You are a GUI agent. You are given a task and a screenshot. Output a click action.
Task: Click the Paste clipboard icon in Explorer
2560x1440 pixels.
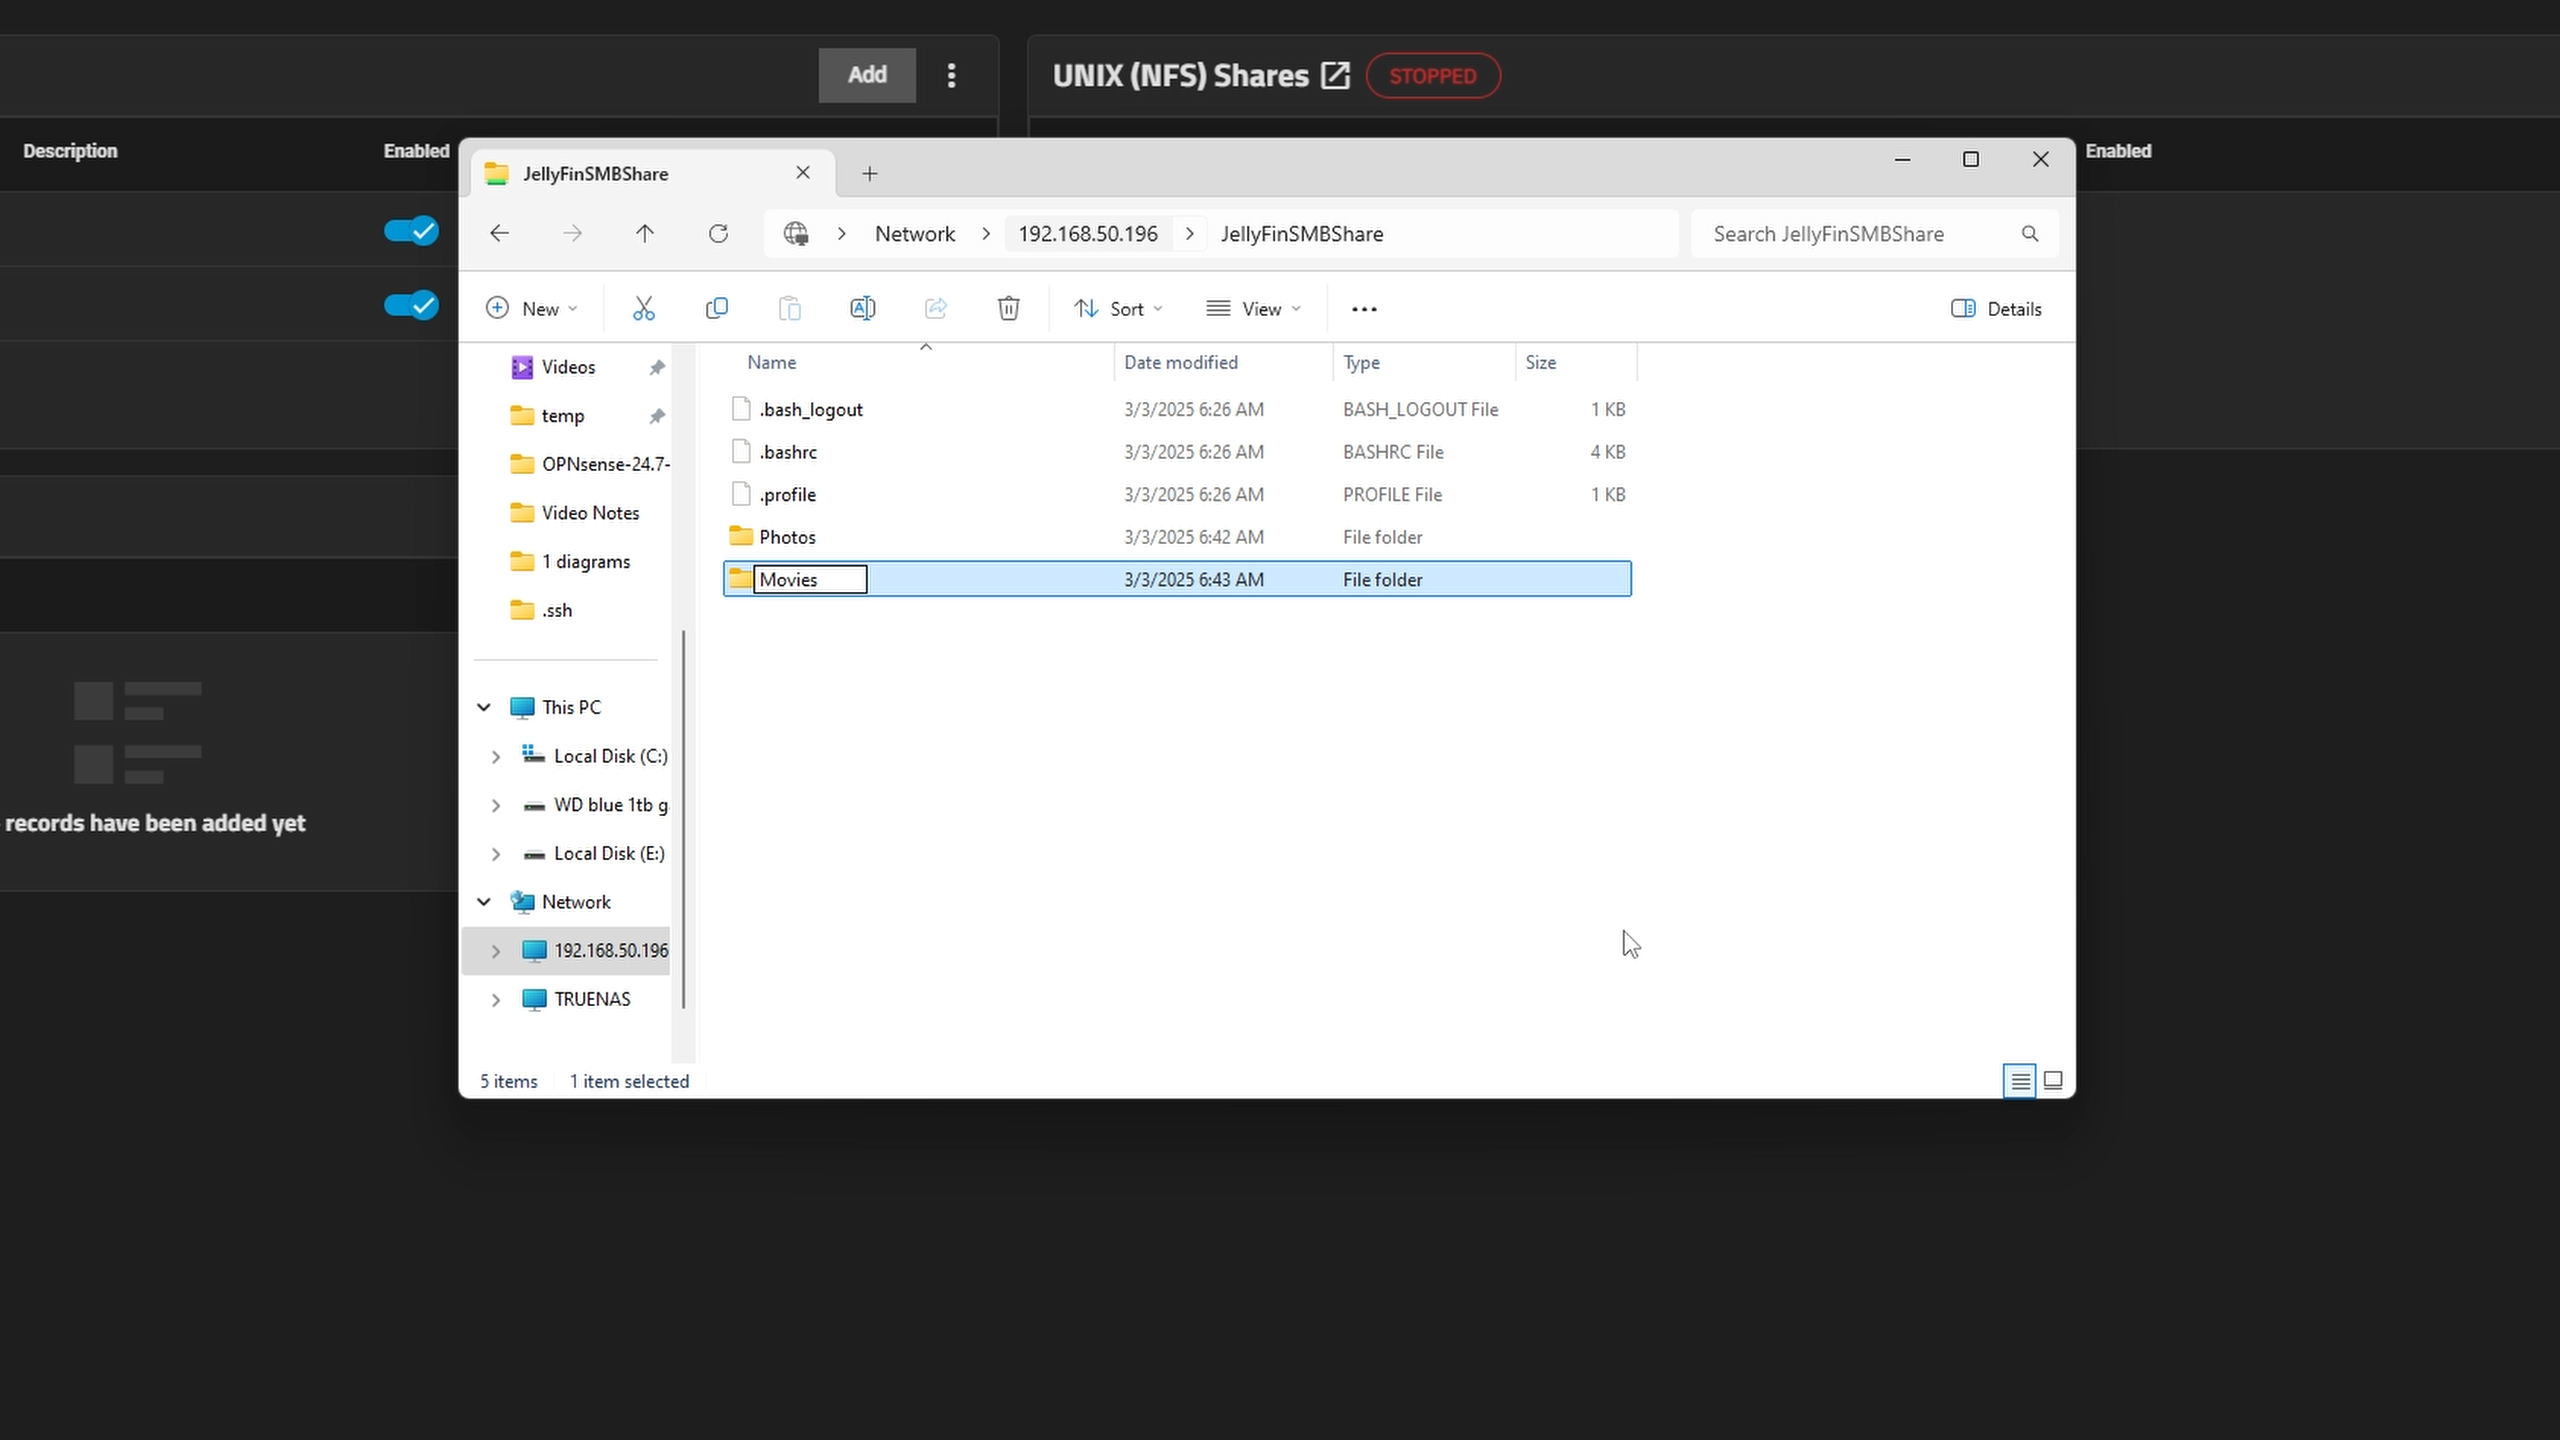tap(789, 309)
